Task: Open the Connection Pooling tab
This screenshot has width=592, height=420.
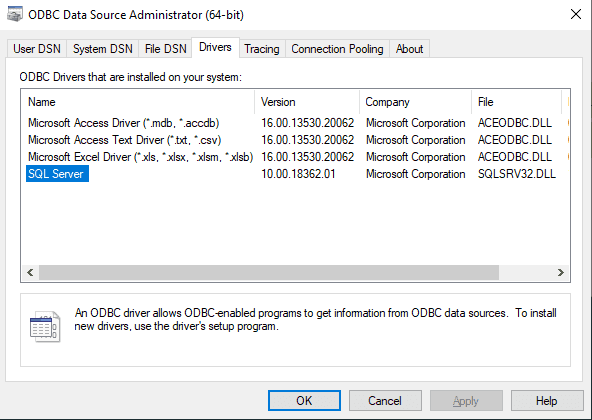Action: pyautogui.click(x=337, y=49)
